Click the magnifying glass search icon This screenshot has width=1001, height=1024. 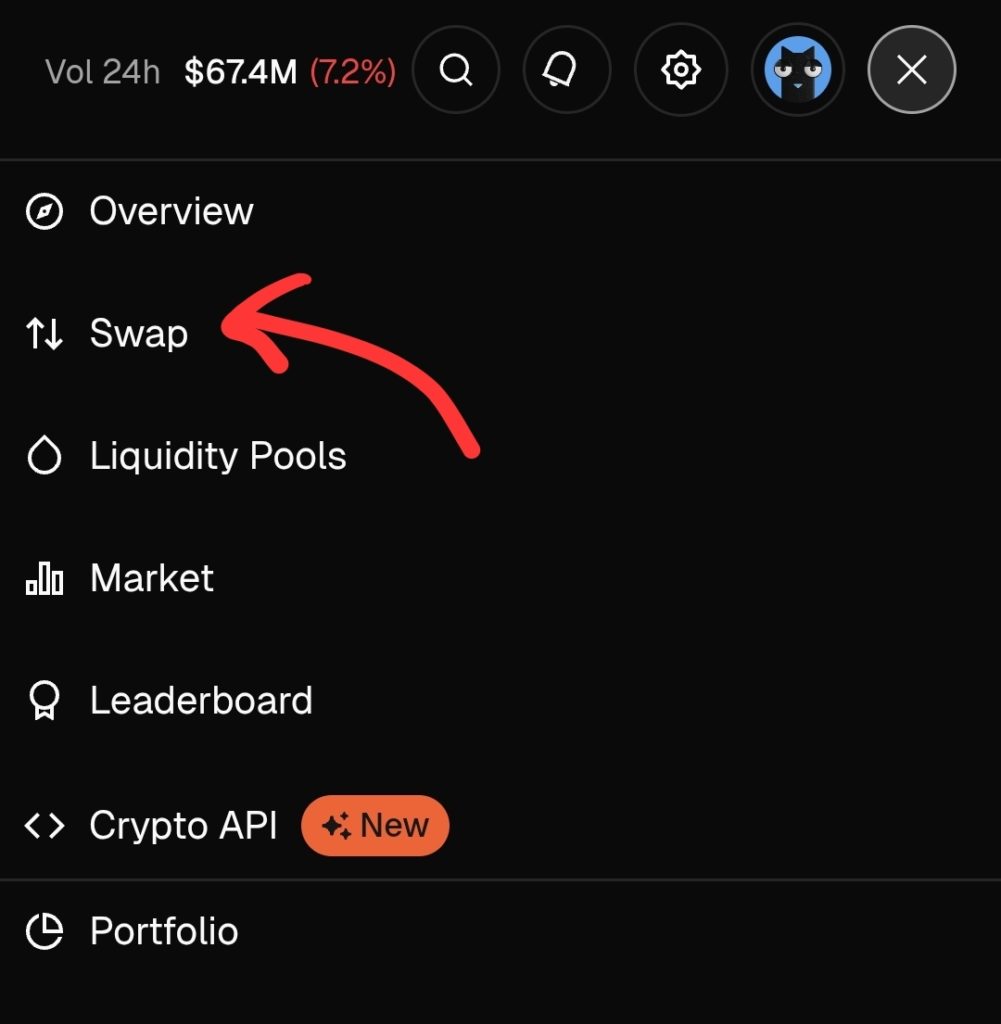pos(456,71)
